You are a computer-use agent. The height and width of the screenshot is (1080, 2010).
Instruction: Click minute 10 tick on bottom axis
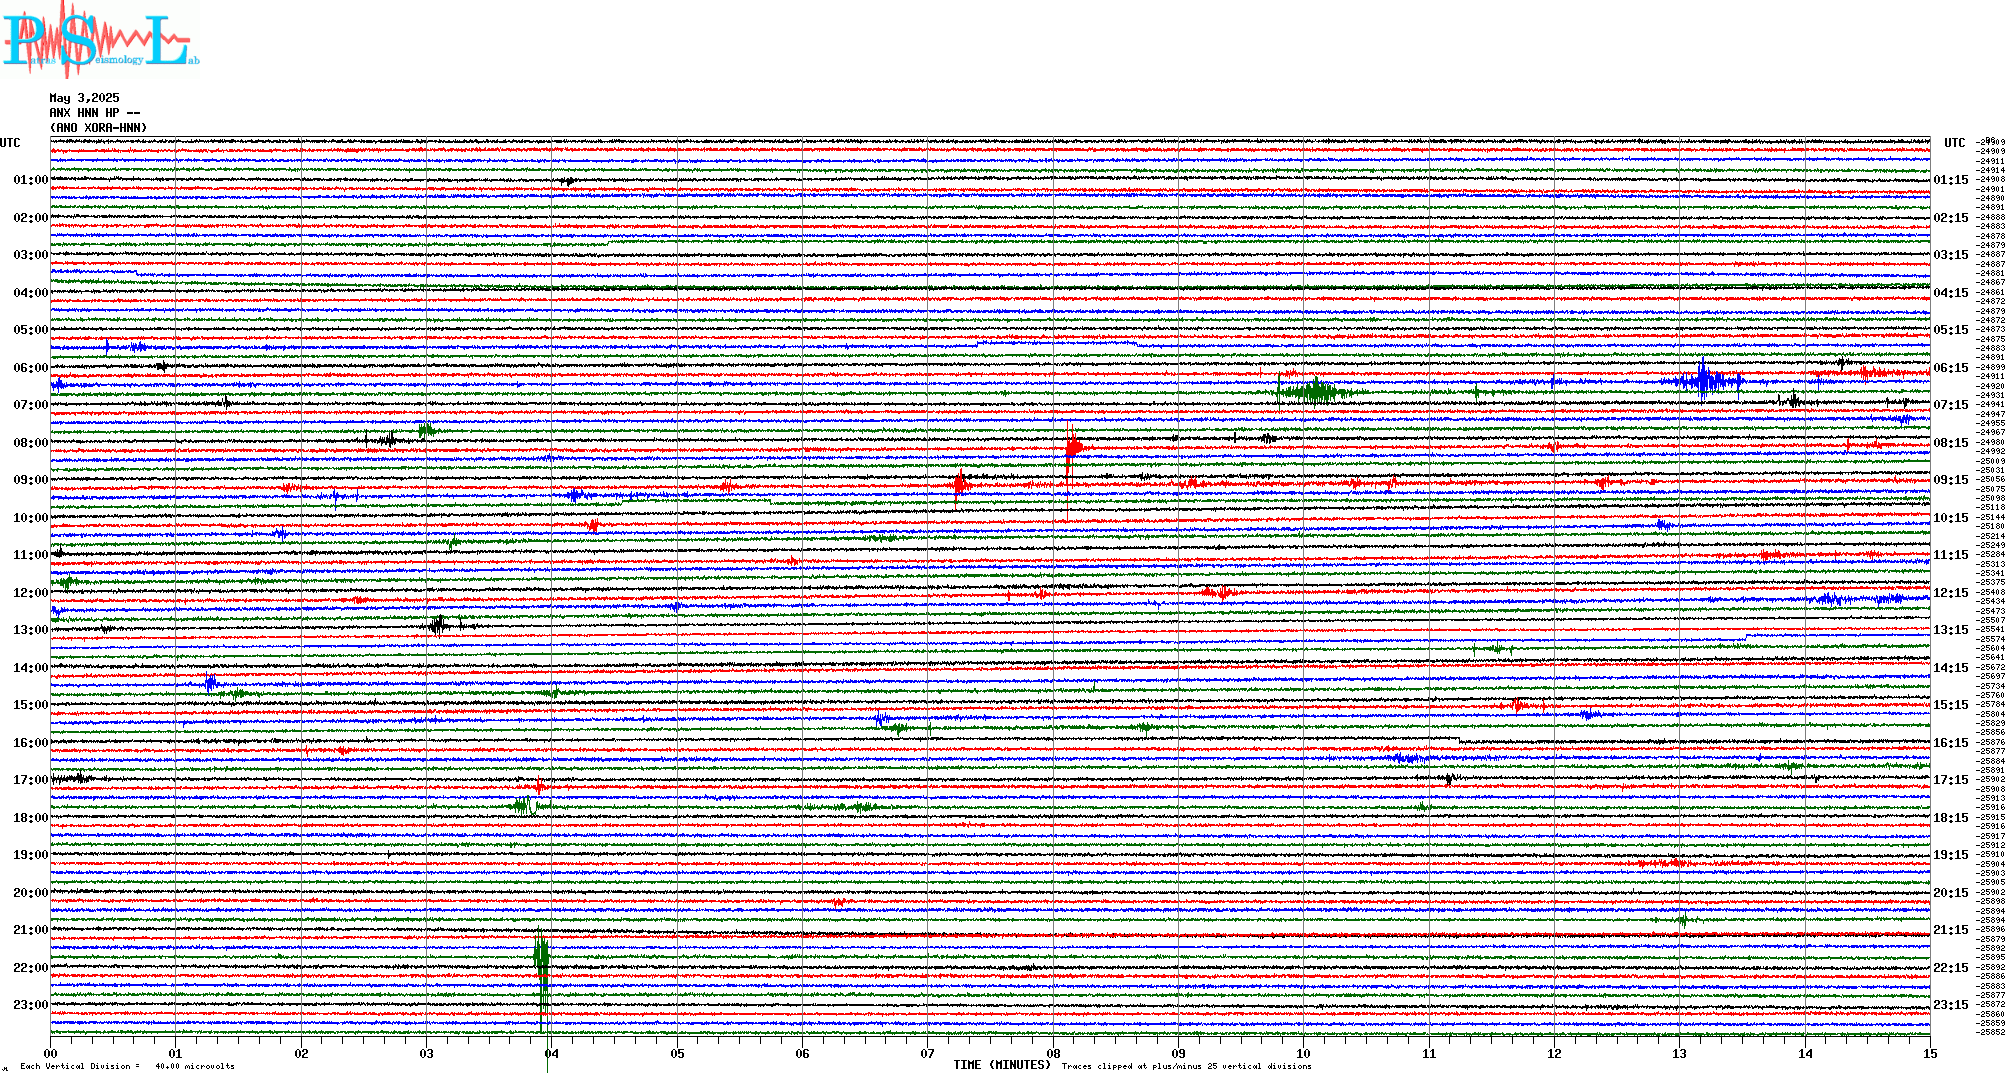pyautogui.click(x=1304, y=1054)
